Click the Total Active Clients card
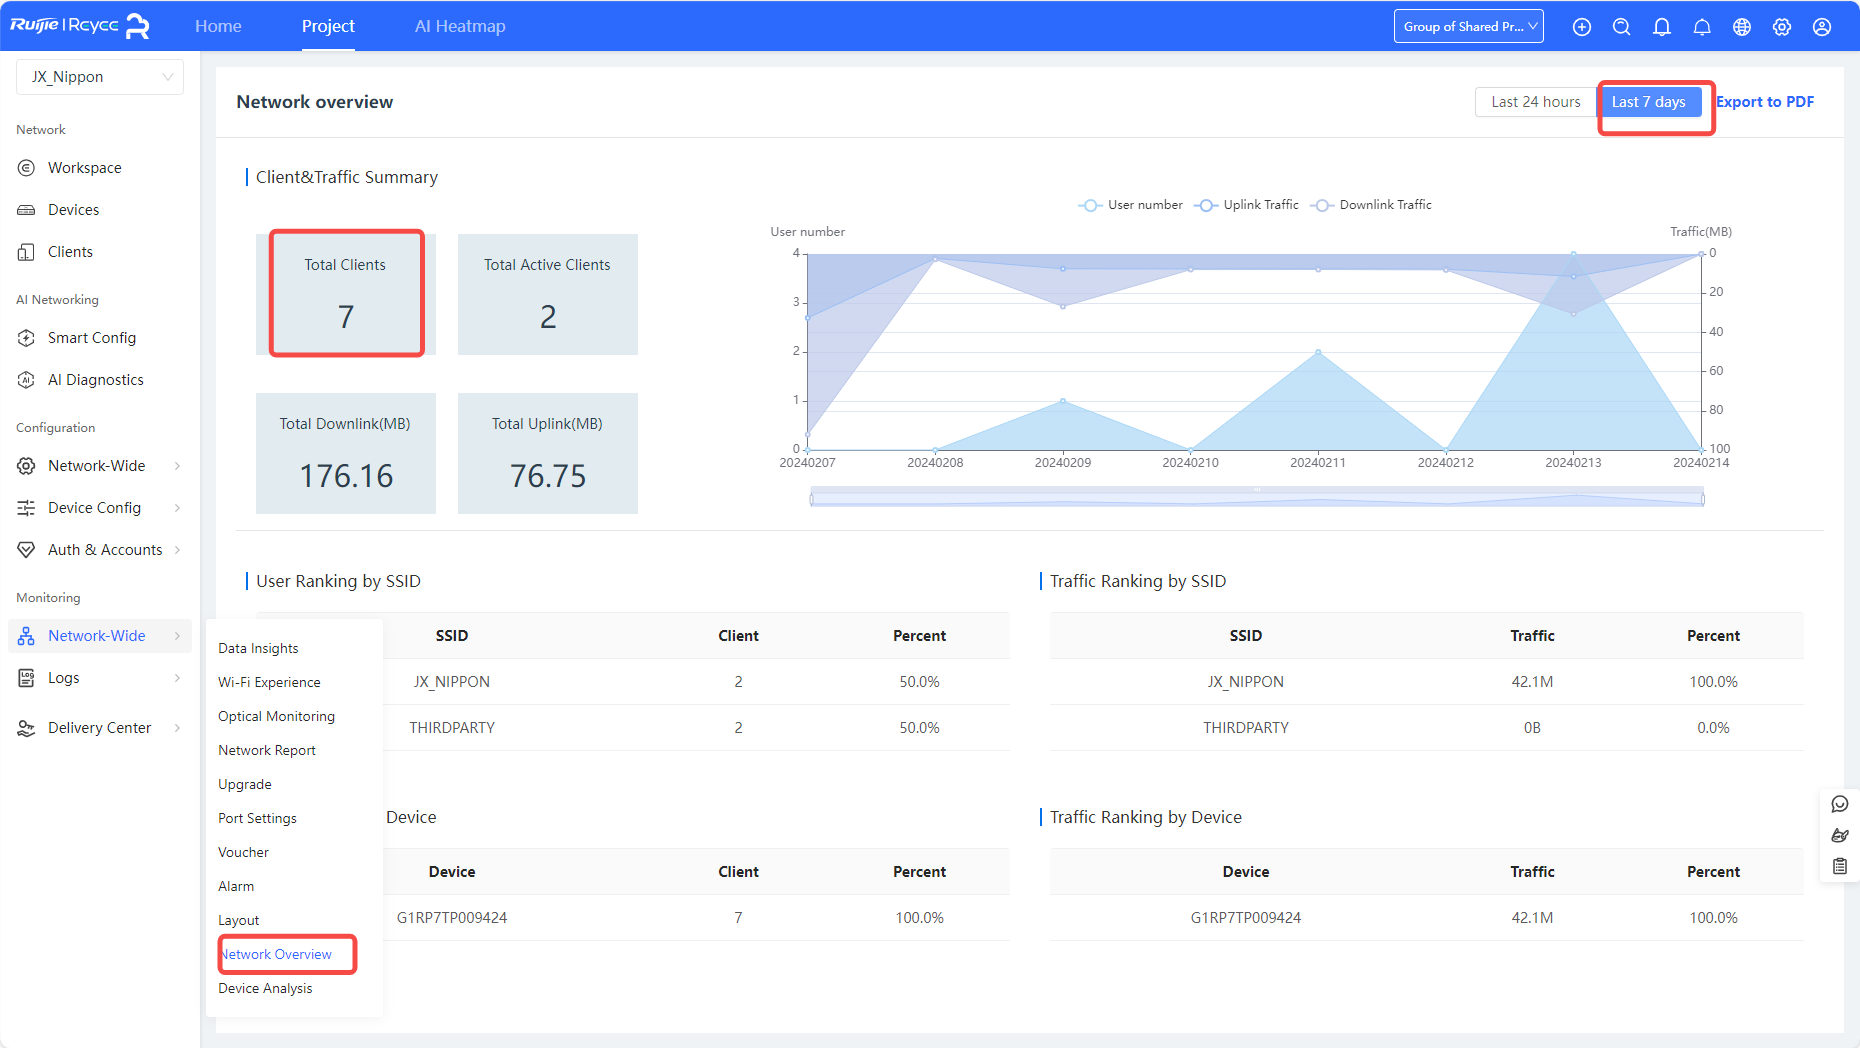1860x1048 pixels. [547, 294]
